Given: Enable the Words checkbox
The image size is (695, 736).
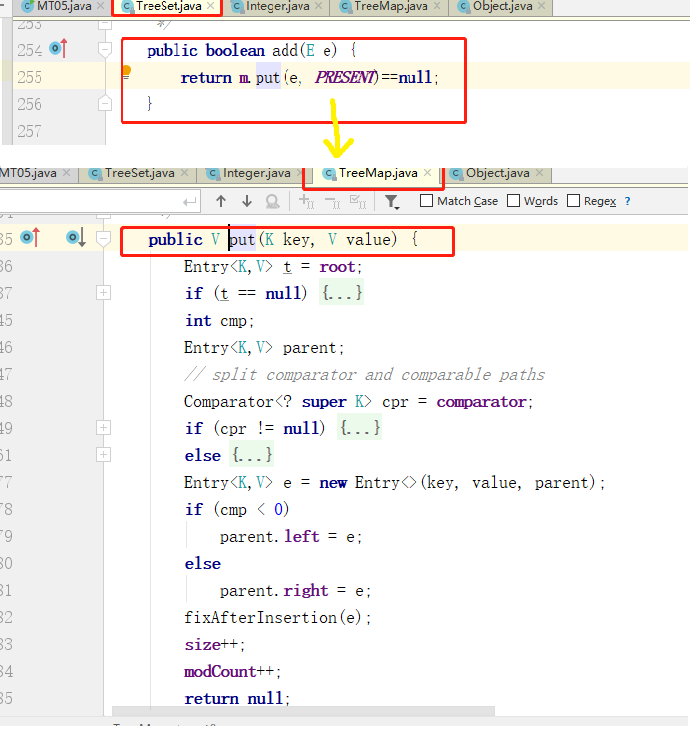Looking at the screenshot, I should 514,201.
